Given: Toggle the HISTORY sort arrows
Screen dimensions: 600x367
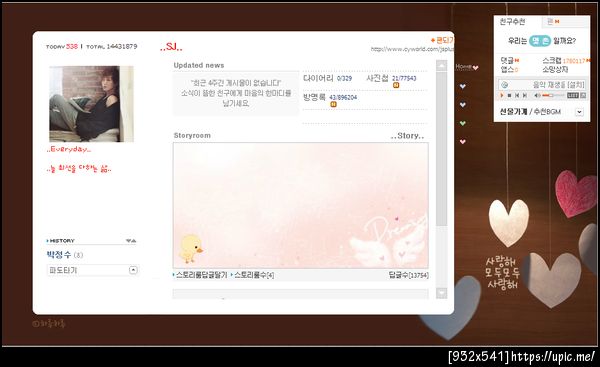Looking at the screenshot, I should coord(131,241).
